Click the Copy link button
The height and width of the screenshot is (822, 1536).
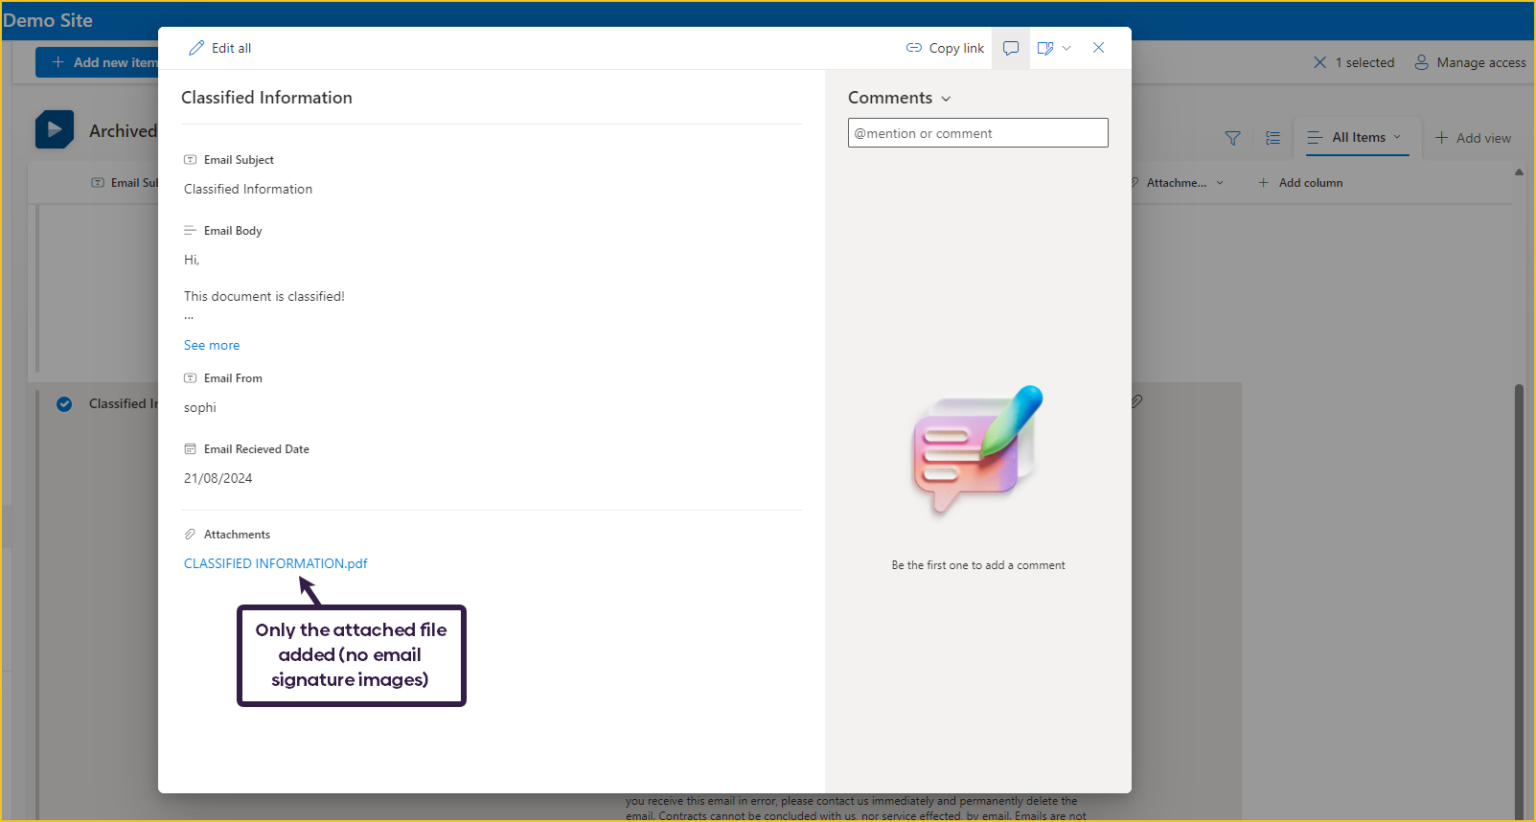[x=944, y=47]
